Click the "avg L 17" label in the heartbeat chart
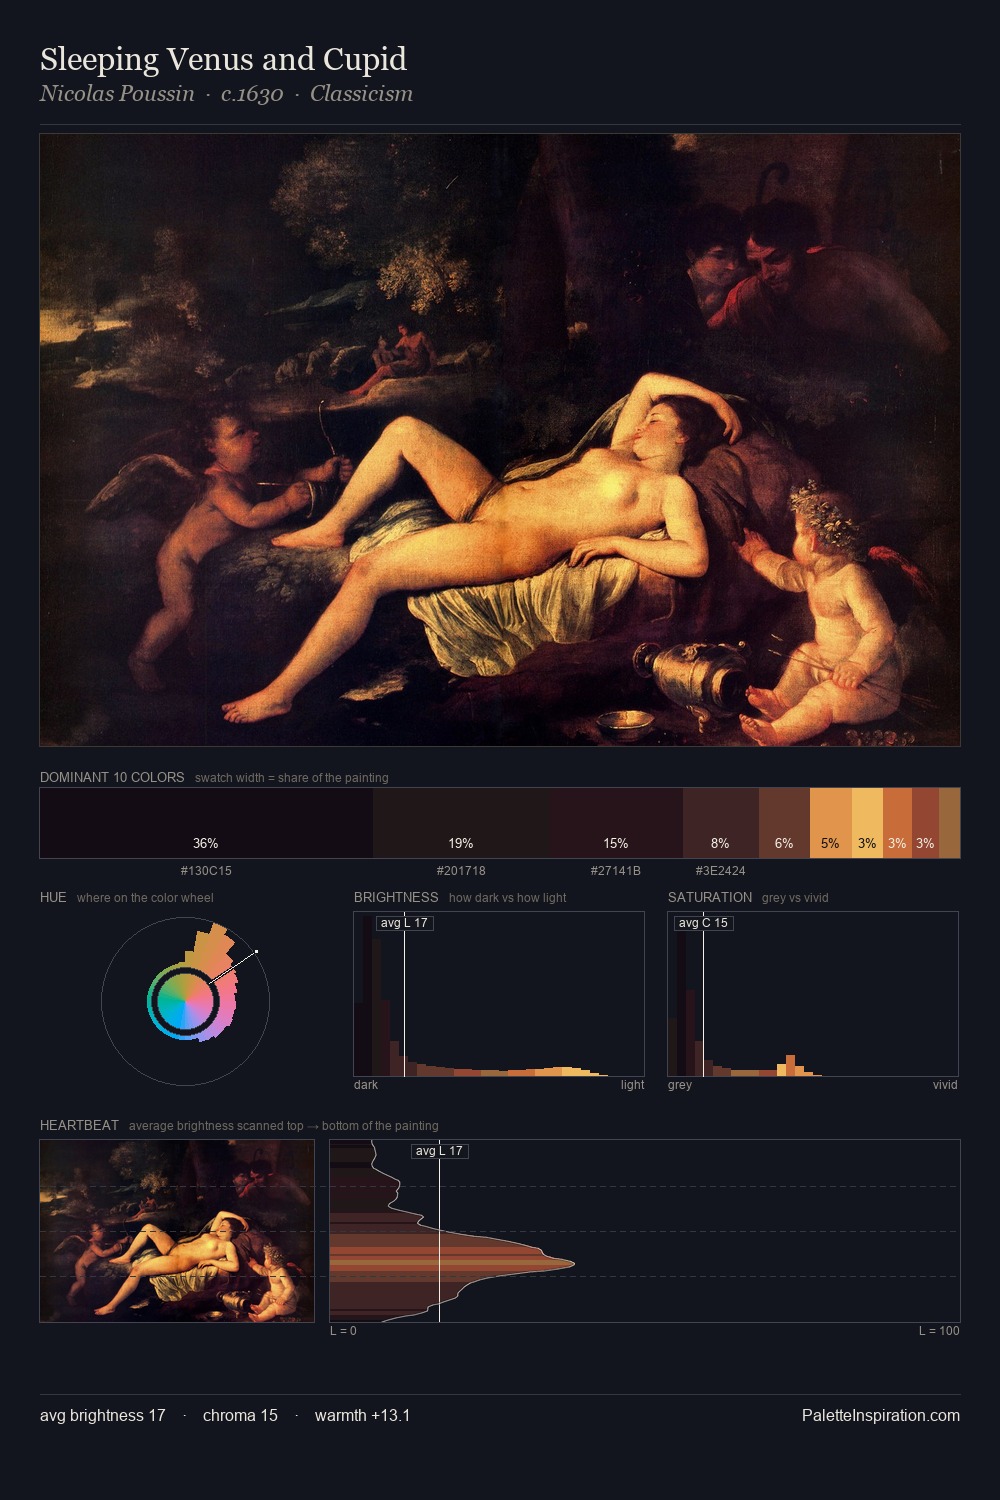This screenshot has height=1500, width=1000. click(x=440, y=1151)
